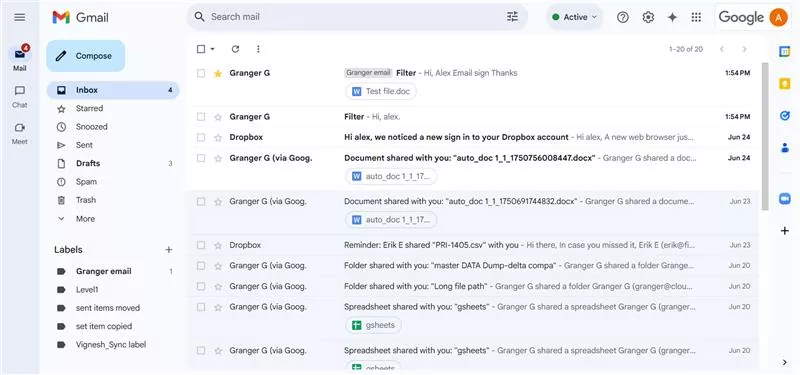The width and height of the screenshot is (800, 375).
Task: Open the Inbox folder
Action: (113, 90)
